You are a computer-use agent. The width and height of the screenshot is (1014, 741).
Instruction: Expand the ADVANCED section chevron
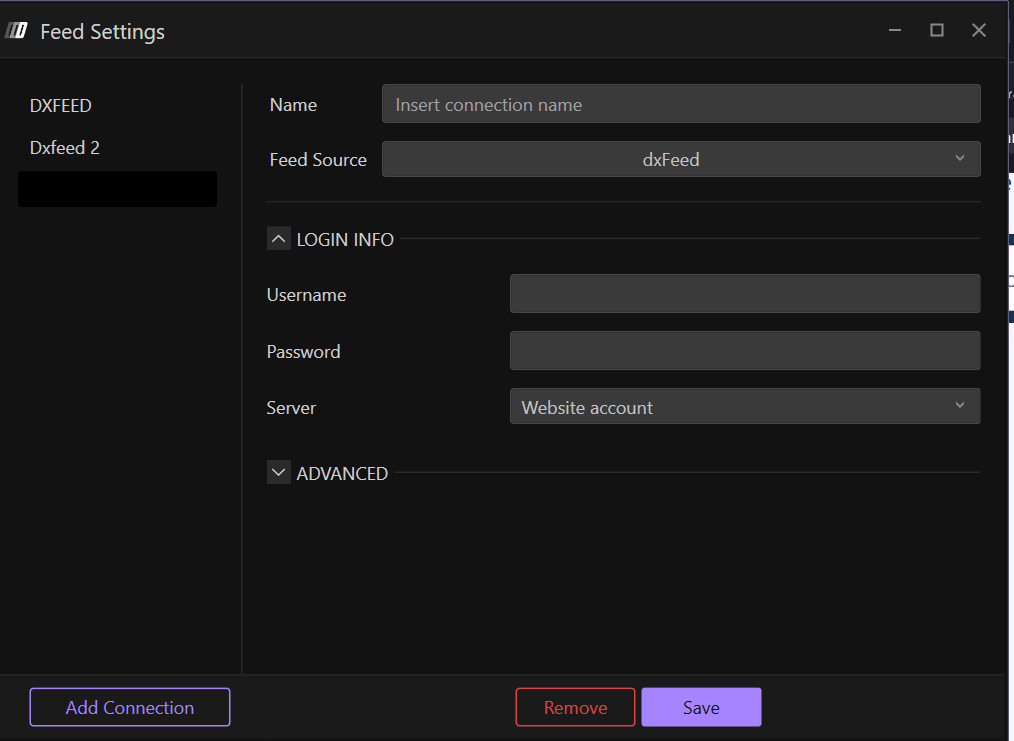(279, 473)
